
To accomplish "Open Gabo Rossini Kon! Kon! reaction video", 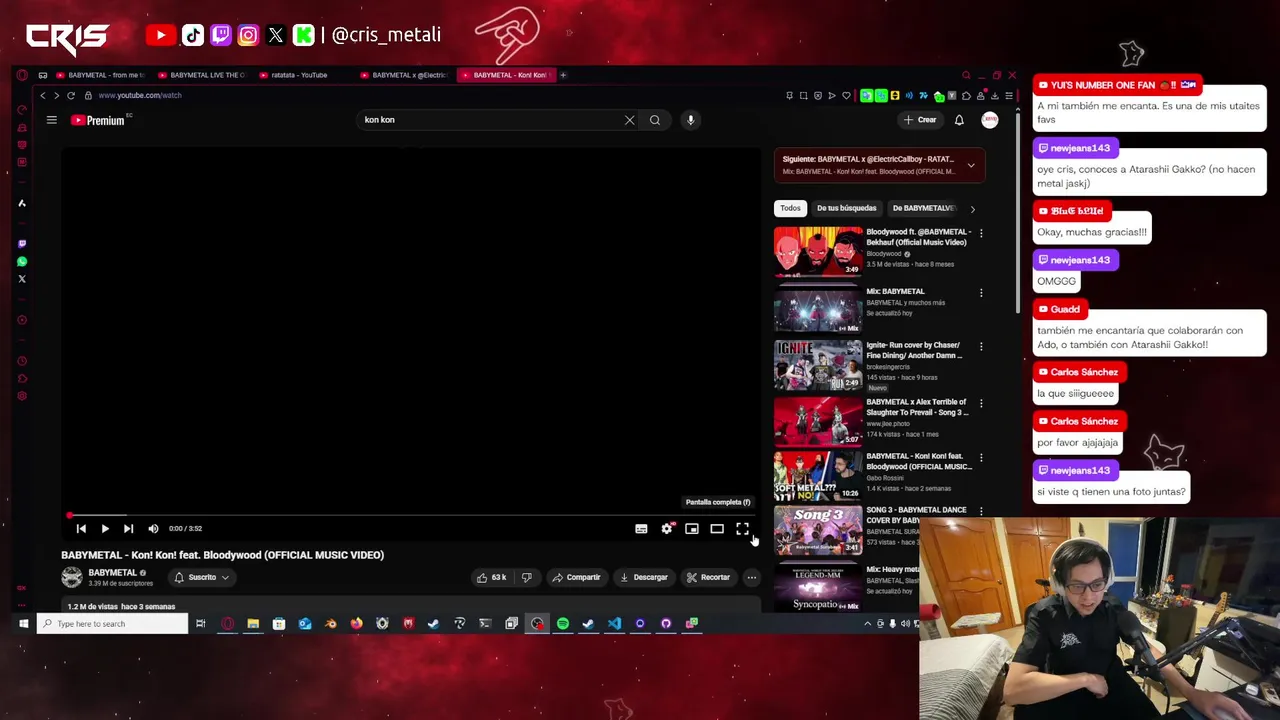I will [818, 476].
